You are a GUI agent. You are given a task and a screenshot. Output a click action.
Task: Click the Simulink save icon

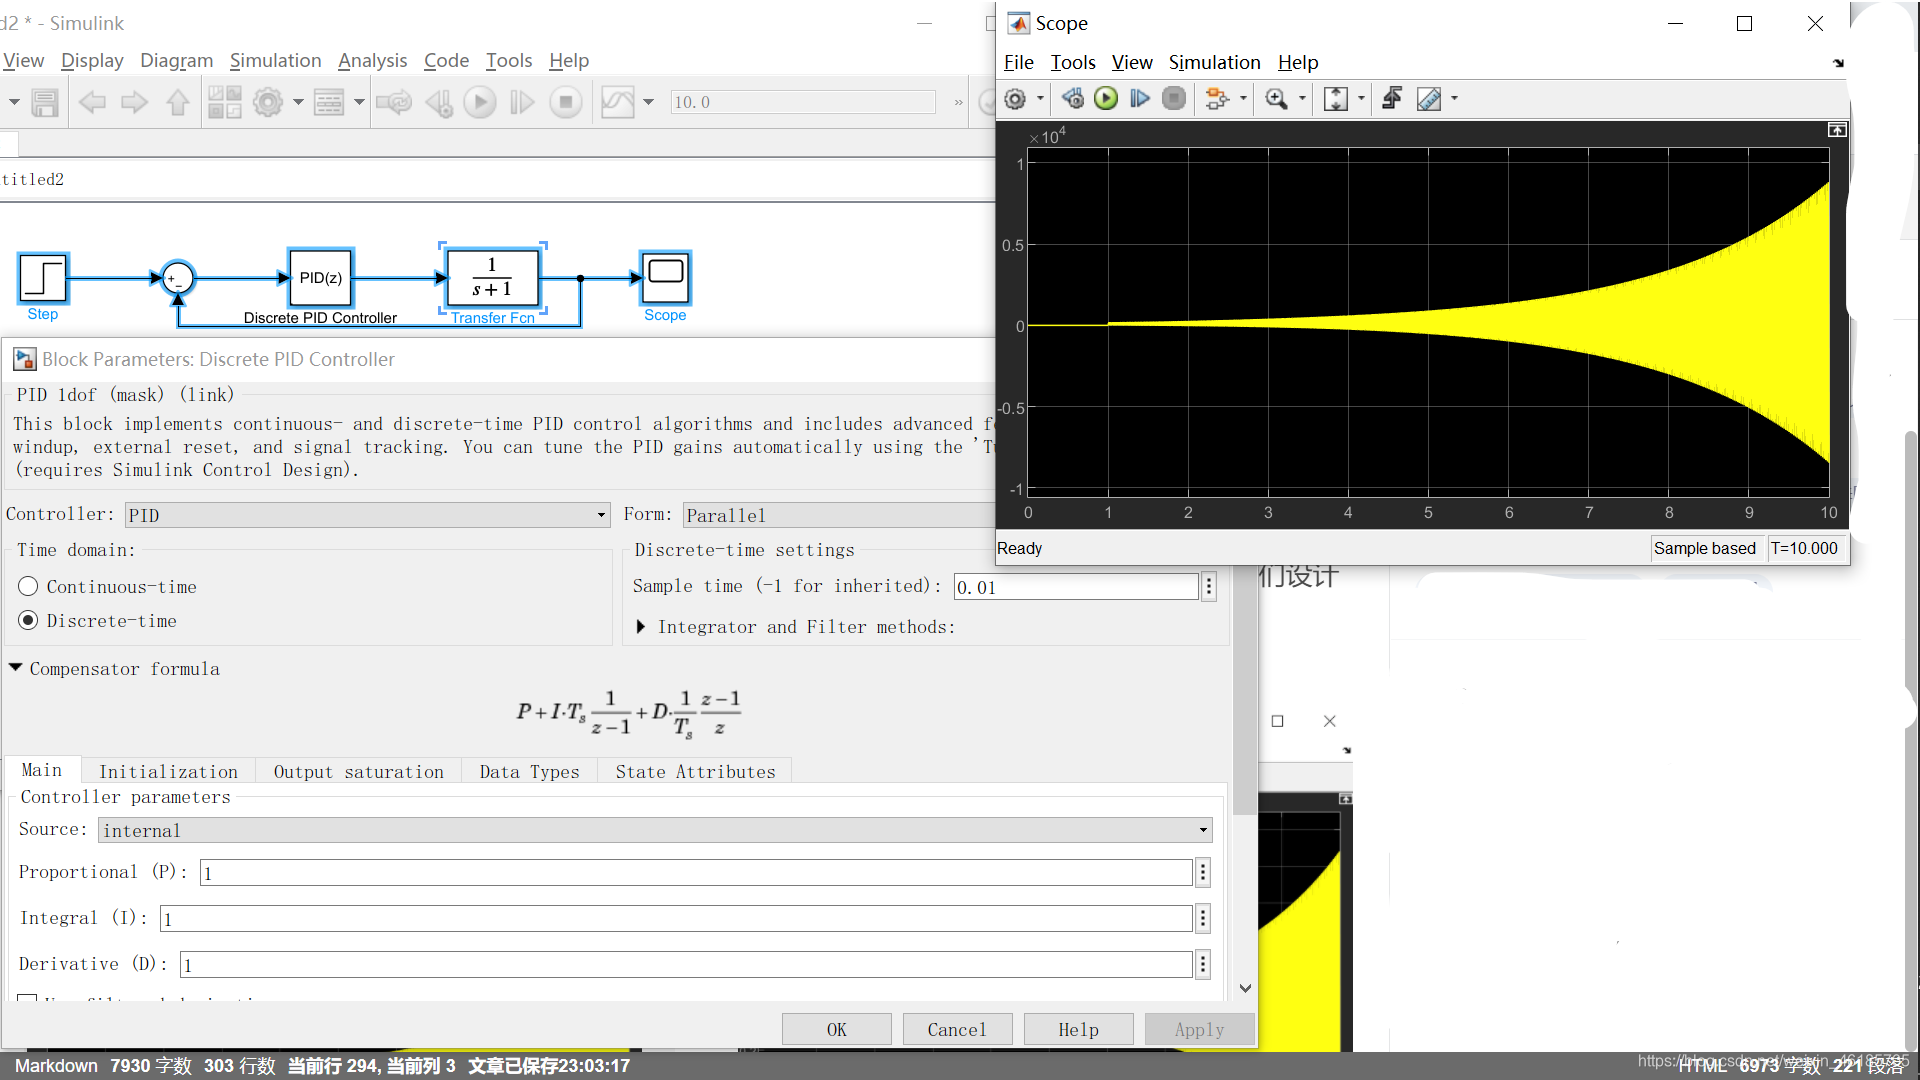point(45,102)
